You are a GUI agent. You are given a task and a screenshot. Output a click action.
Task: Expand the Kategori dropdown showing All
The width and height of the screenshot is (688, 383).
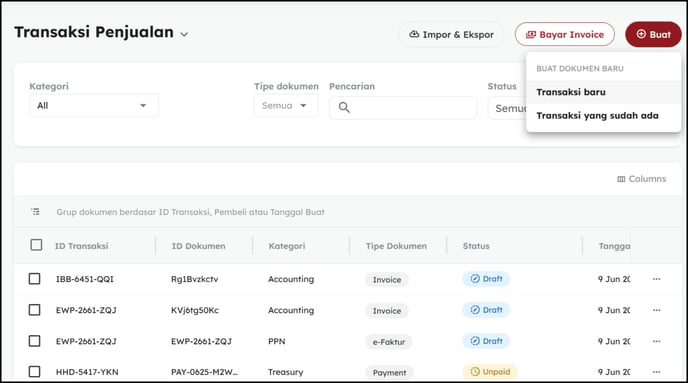94,106
